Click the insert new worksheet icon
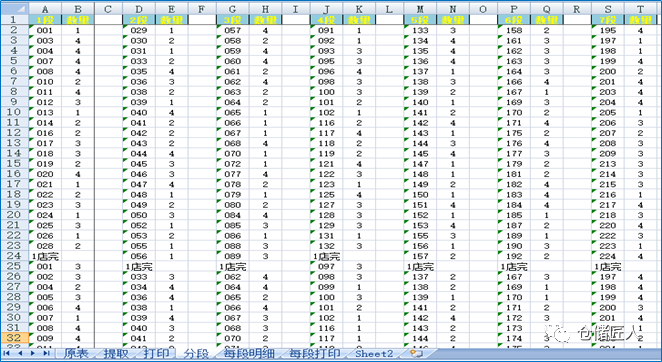662x362 pixels. coord(417,353)
